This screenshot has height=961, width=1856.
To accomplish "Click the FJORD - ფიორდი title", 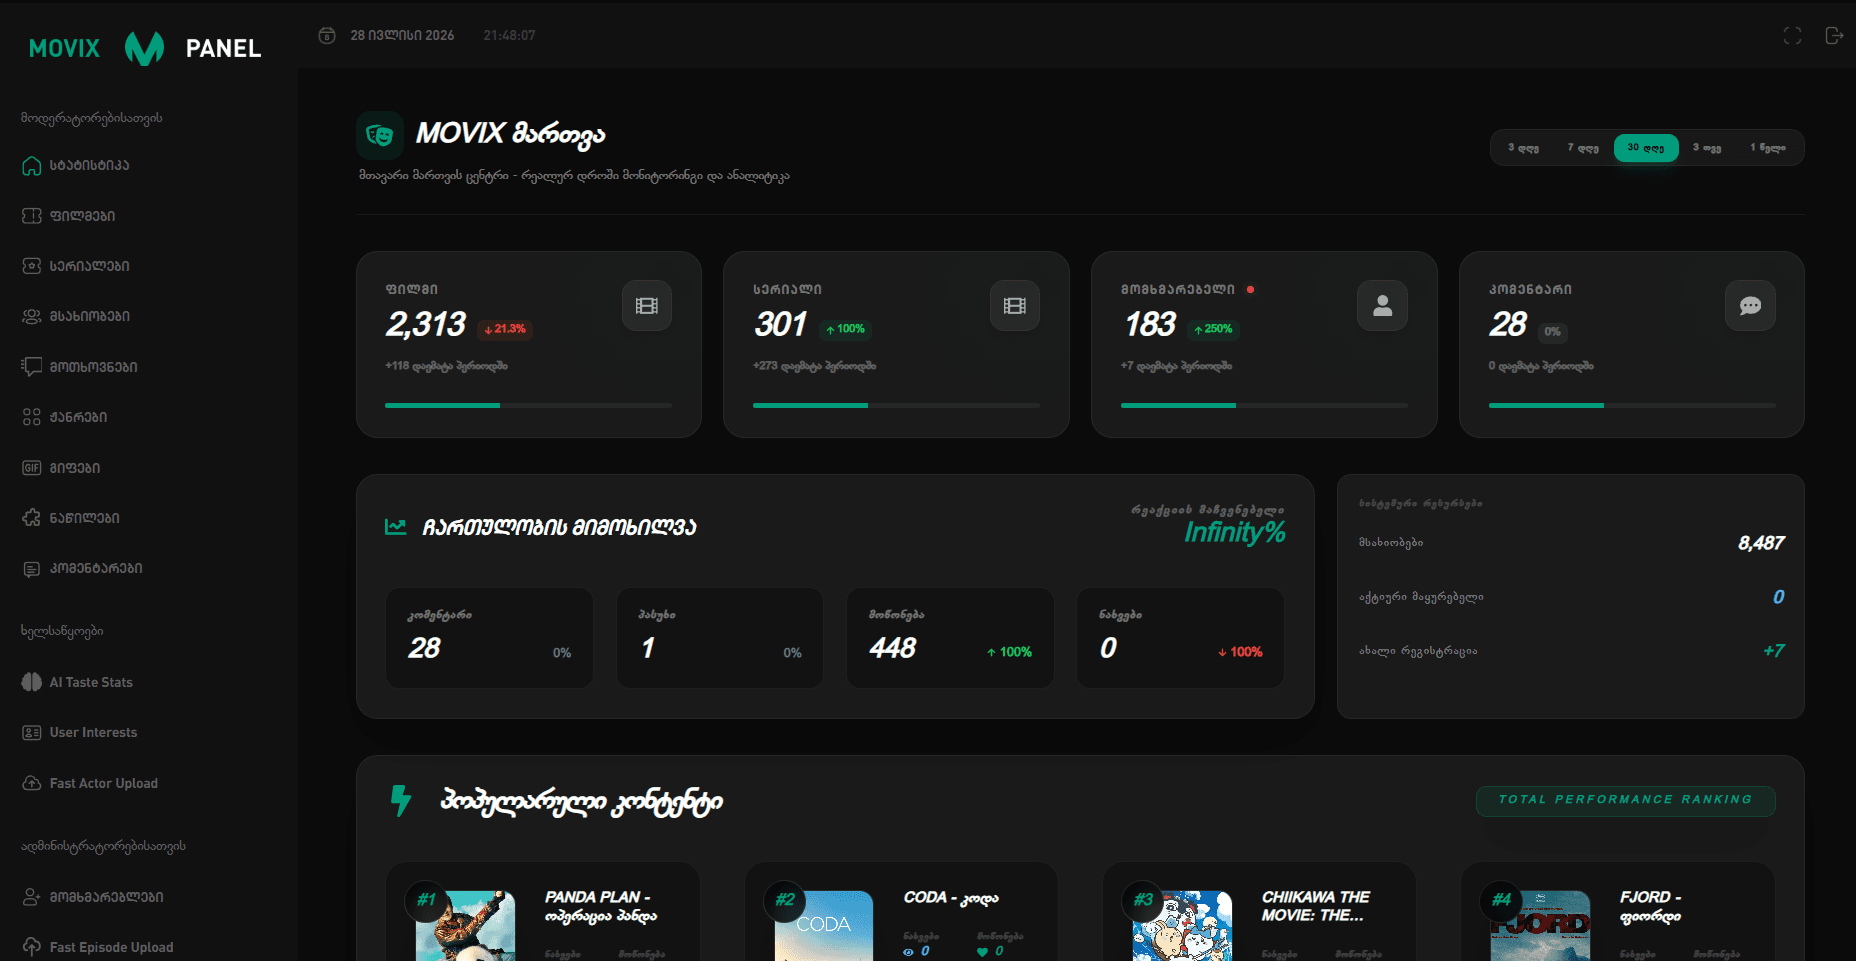I will coord(1651,906).
